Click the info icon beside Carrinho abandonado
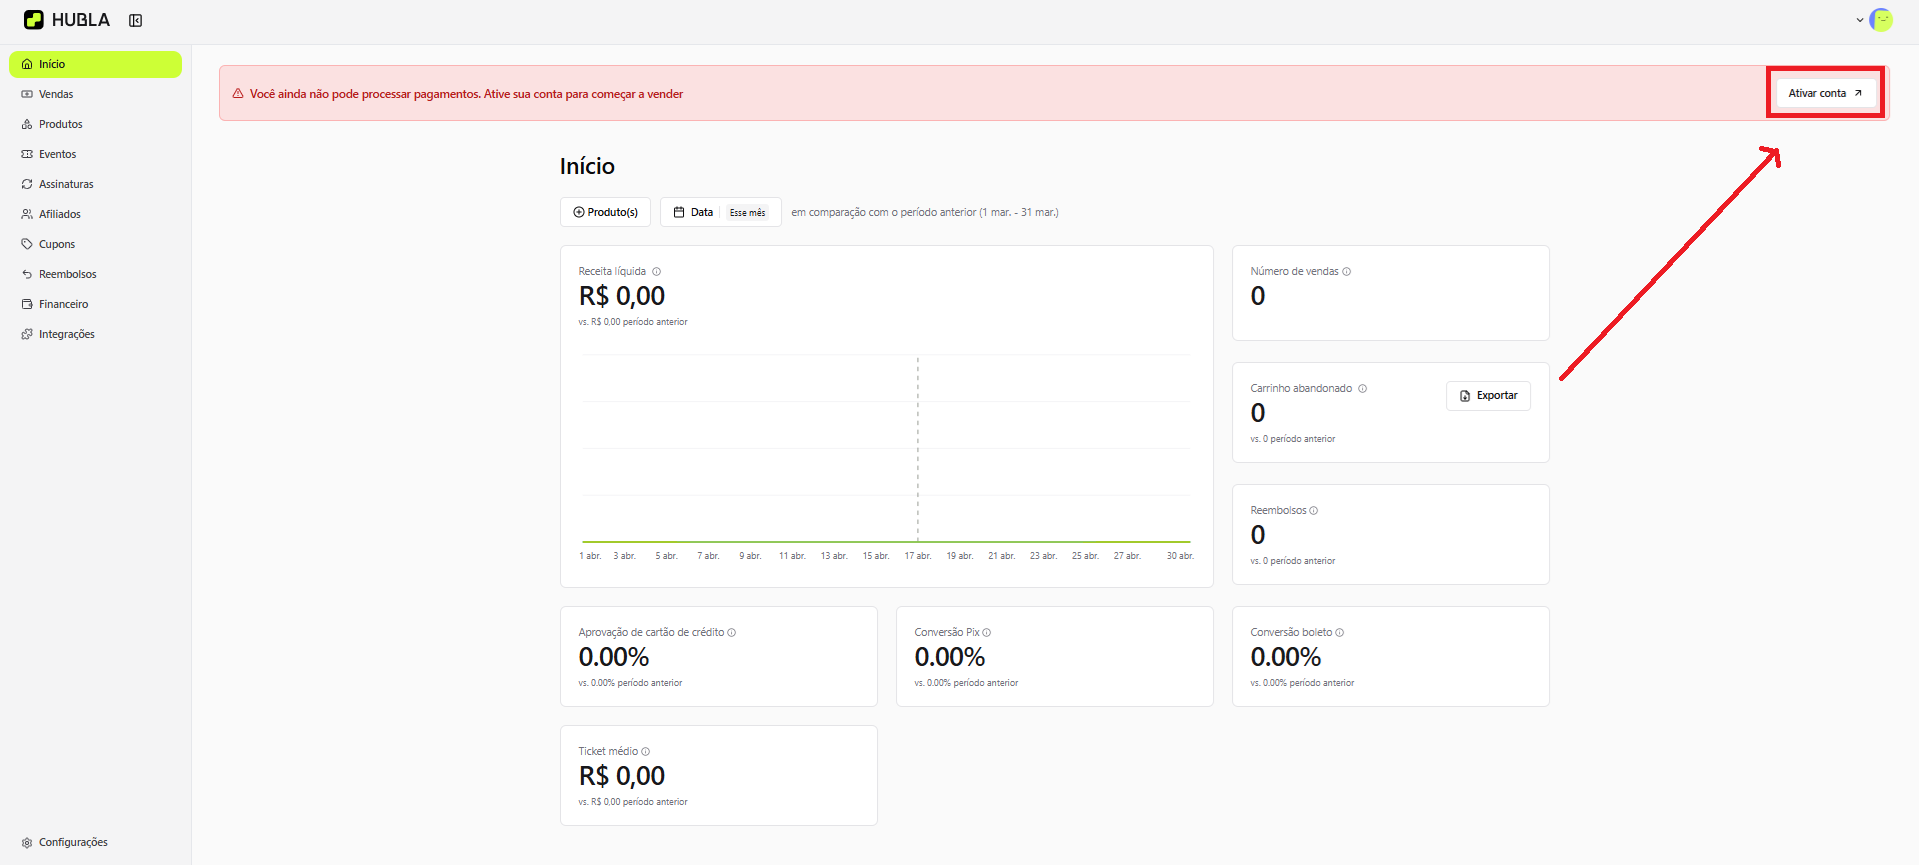 tap(1363, 389)
